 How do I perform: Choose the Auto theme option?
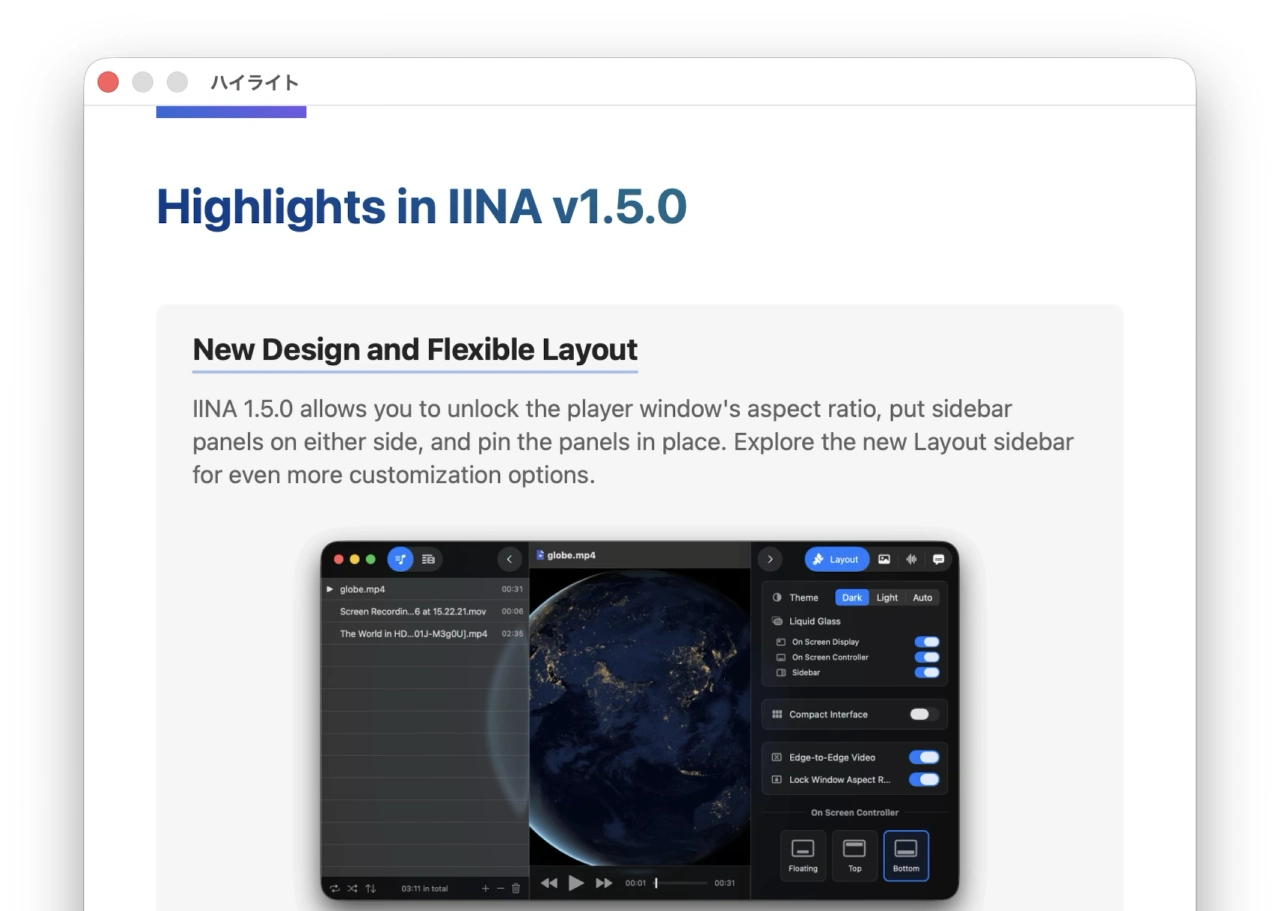coord(922,597)
